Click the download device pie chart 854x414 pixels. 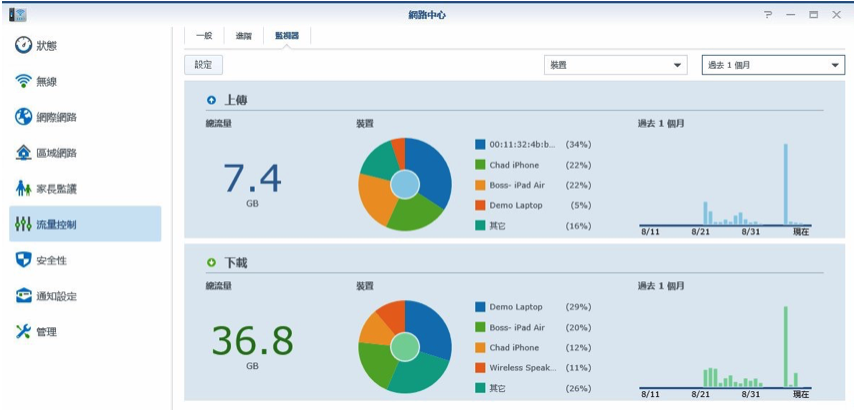coord(405,347)
